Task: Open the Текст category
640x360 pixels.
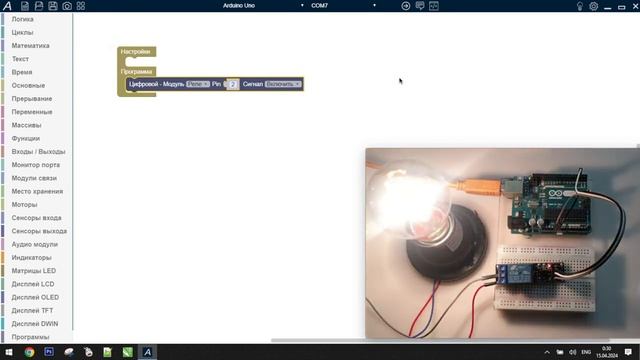Action: click(x=20, y=59)
